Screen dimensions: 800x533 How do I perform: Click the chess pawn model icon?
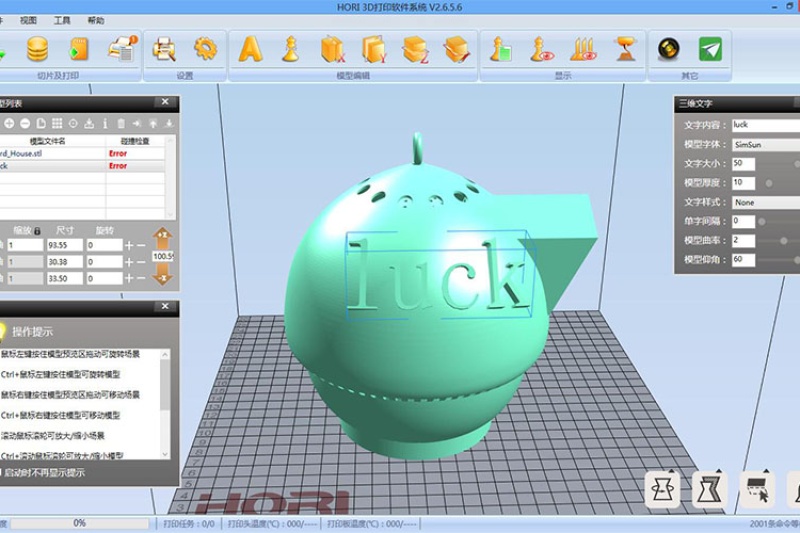click(x=291, y=48)
